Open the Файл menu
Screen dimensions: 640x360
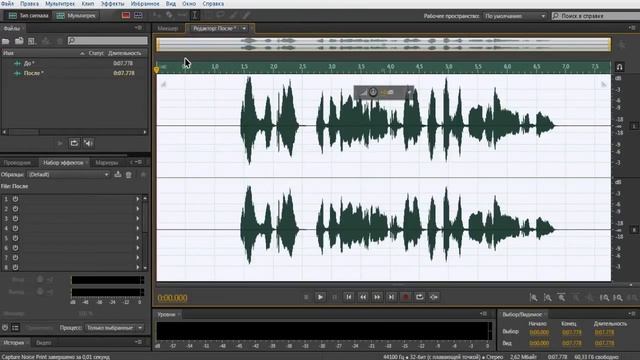tap(7, 4)
